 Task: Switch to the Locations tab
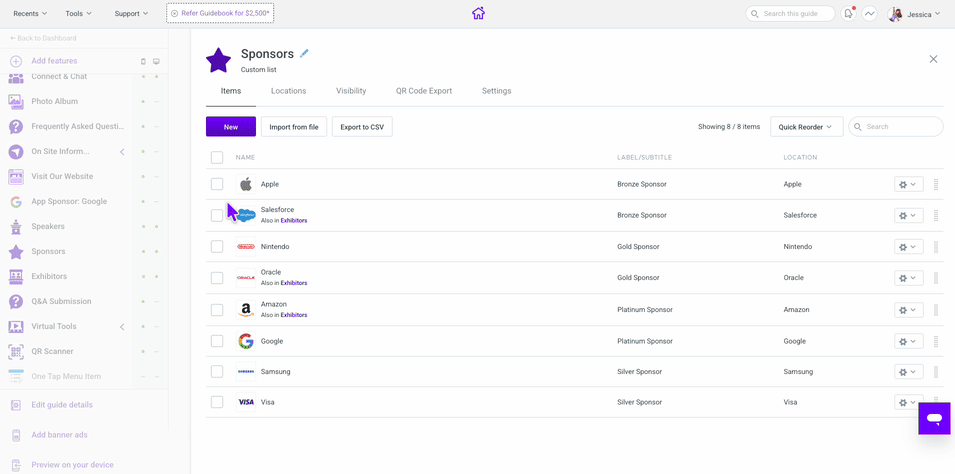pos(289,91)
